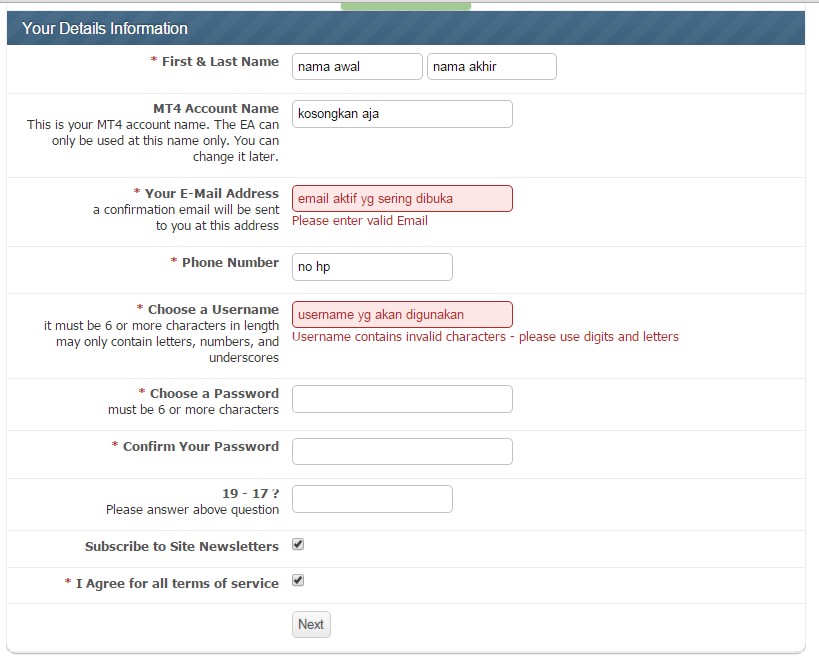Click the last name input field
This screenshot has height=665, width=819.
pyautogui.click(x=491, y=67)
